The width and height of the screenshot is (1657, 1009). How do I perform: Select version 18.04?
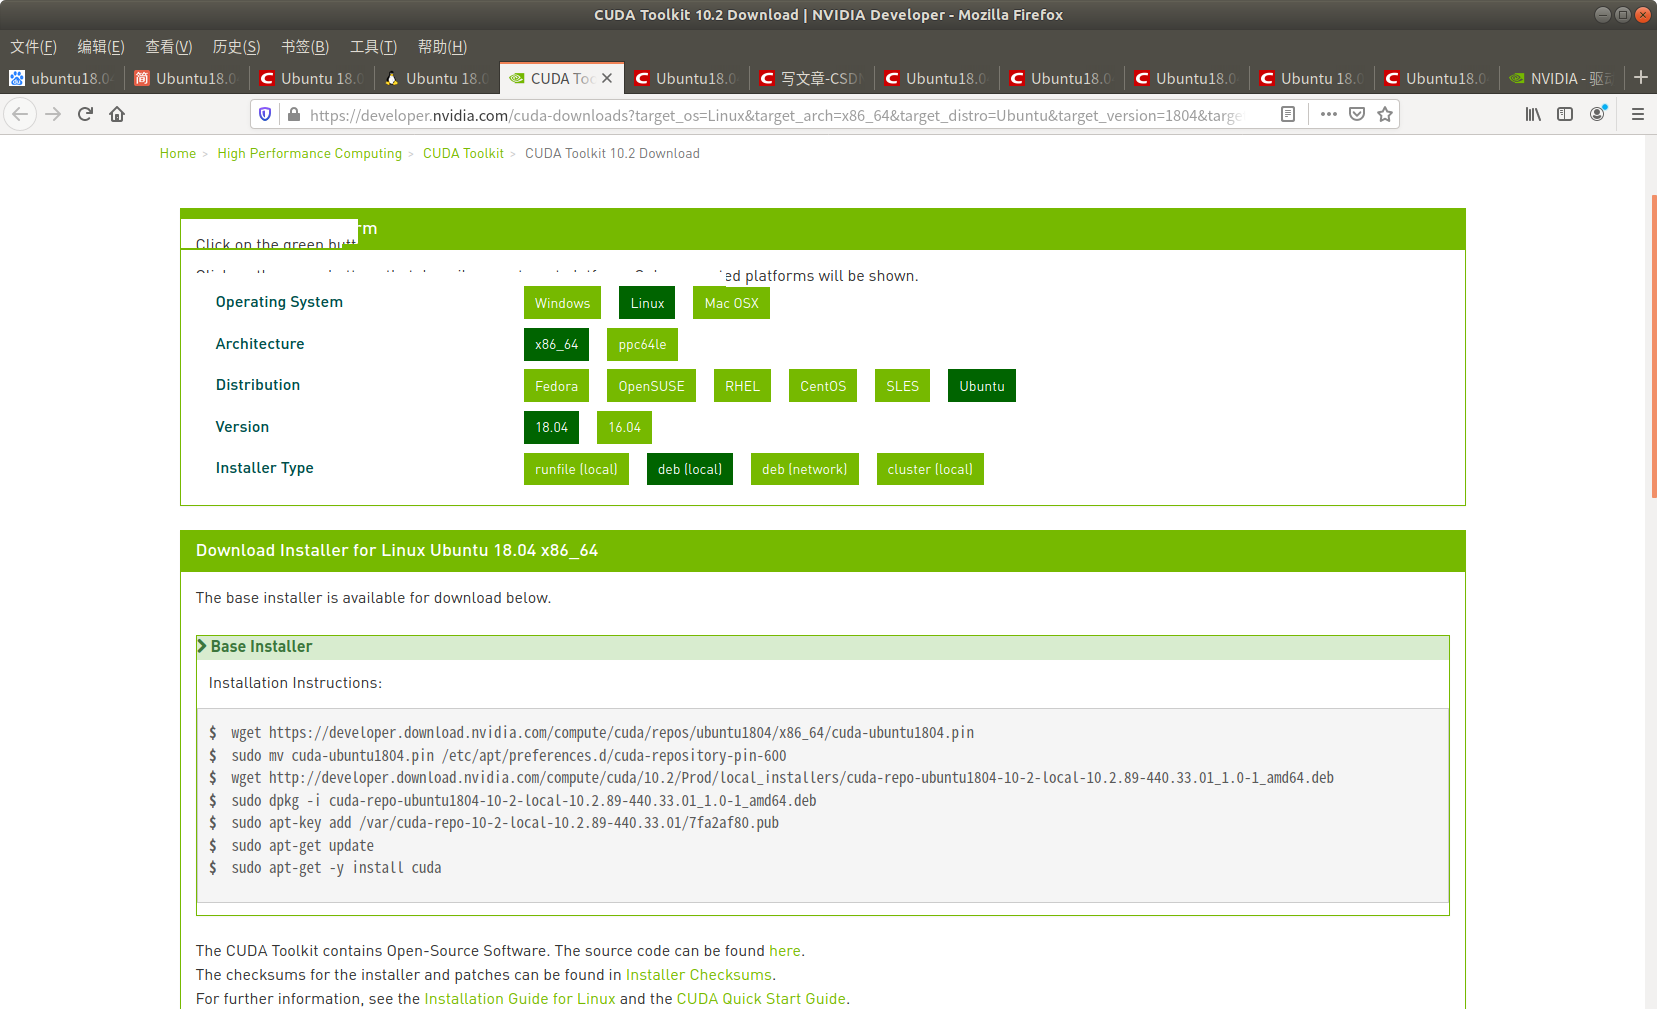coord(551,427)
